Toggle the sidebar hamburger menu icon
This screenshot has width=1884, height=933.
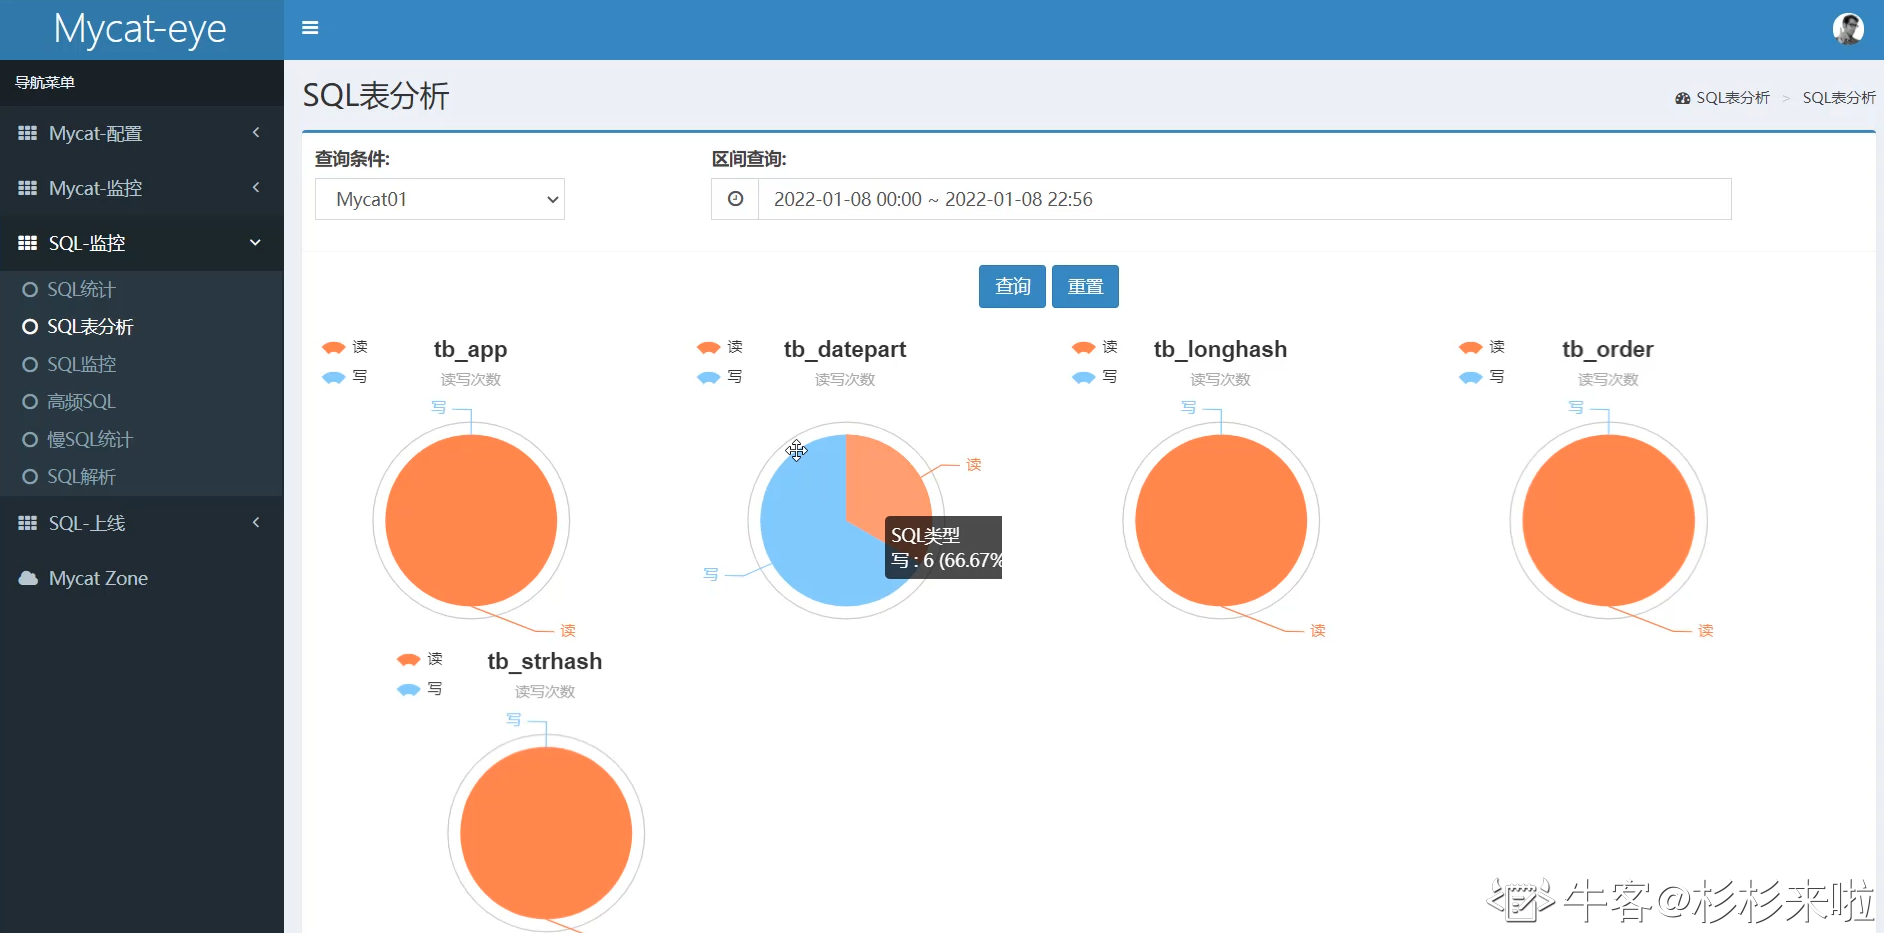(310, 28)
